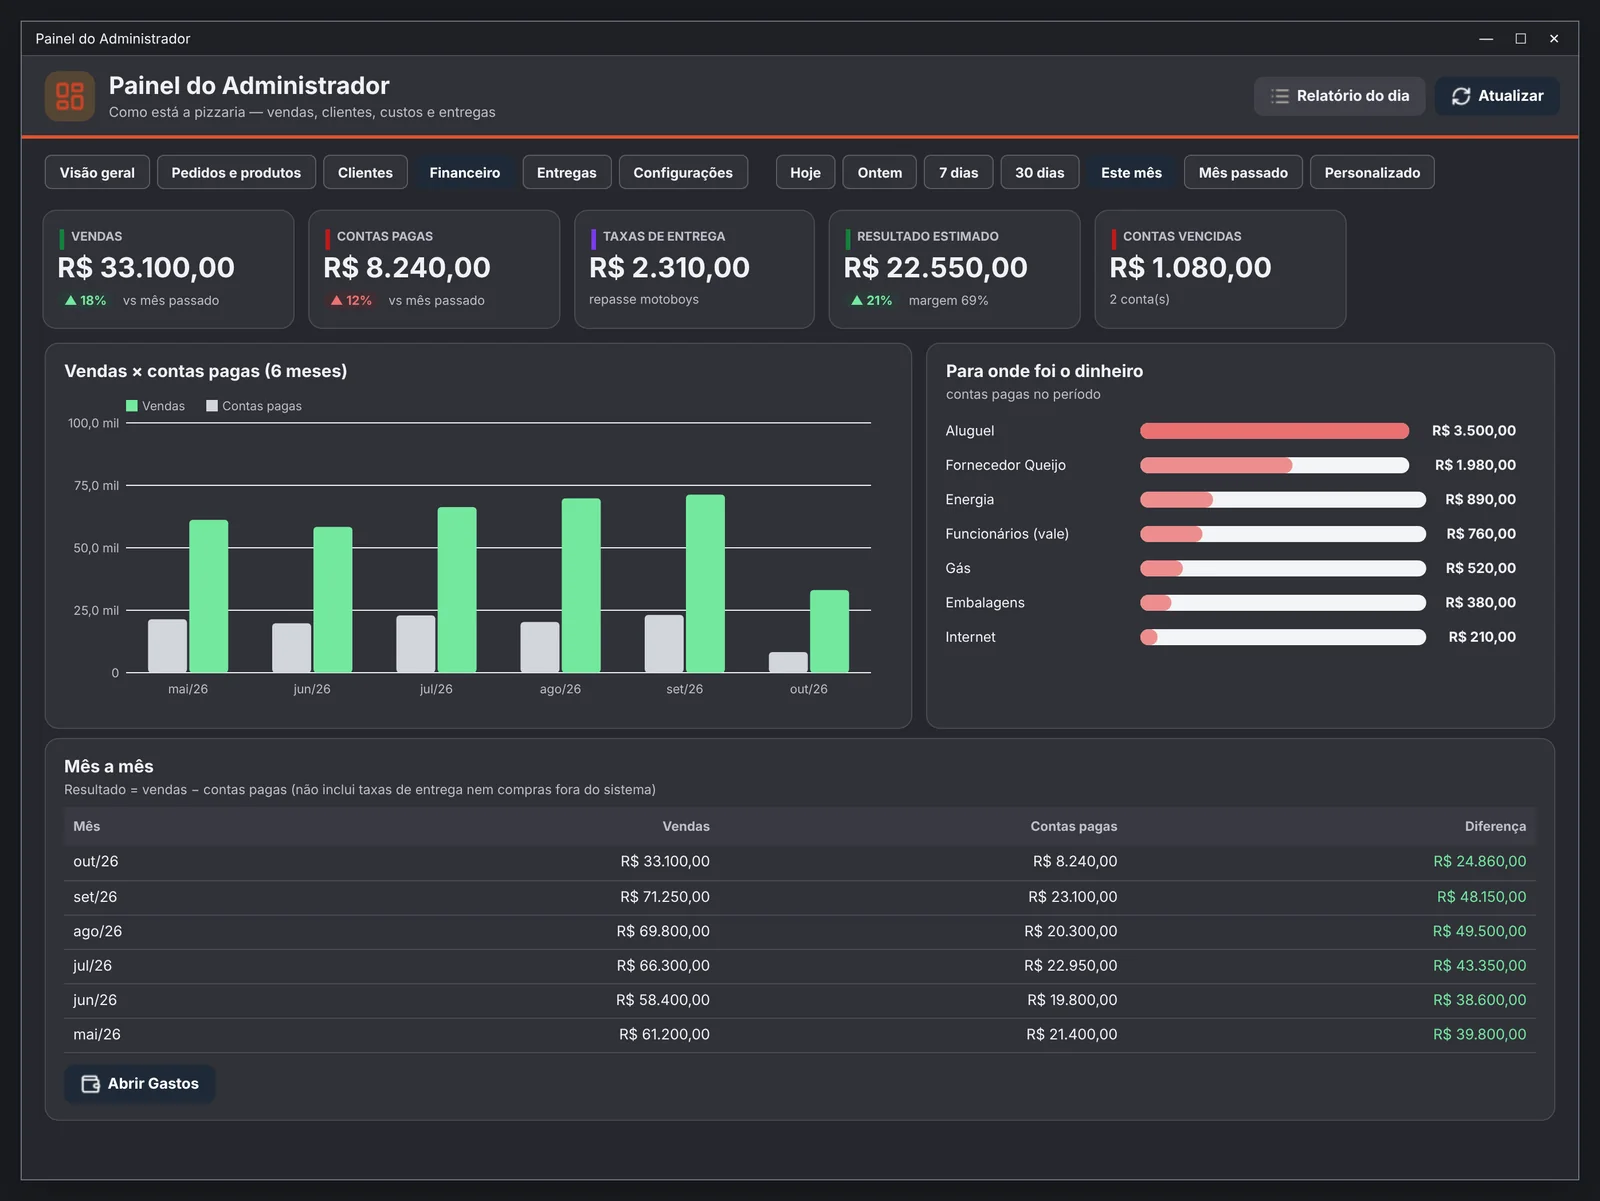Open the Personalizado date range option
The height and width of the screenshot is (1201, 1600).
pos(1372,172)
